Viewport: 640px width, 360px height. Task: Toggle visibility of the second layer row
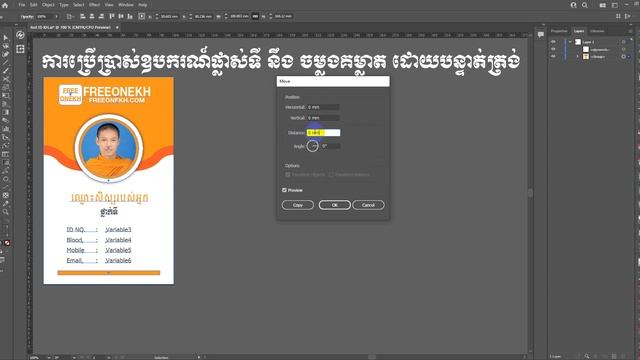553,49
